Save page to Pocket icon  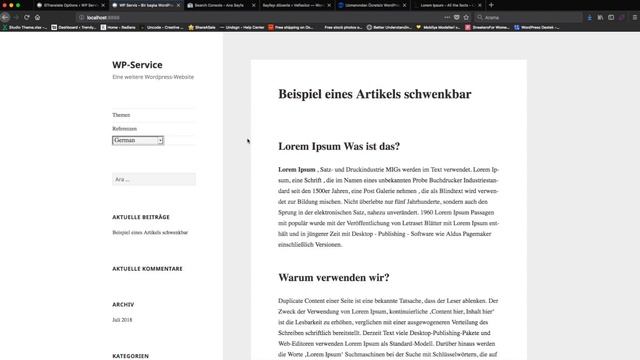pos(457,18)
